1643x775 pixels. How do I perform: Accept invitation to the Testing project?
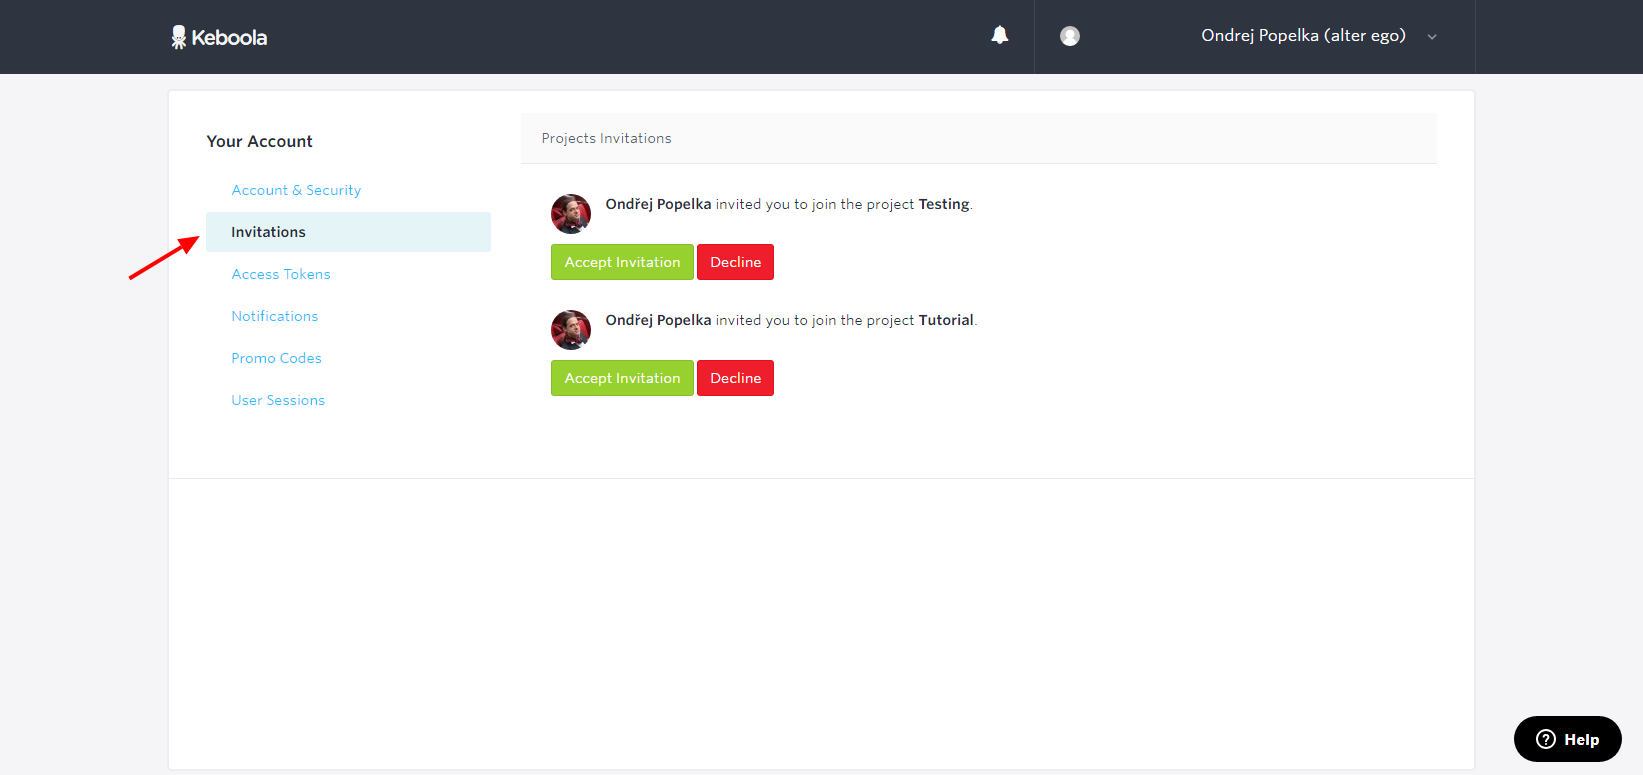(x=622, y=262)
